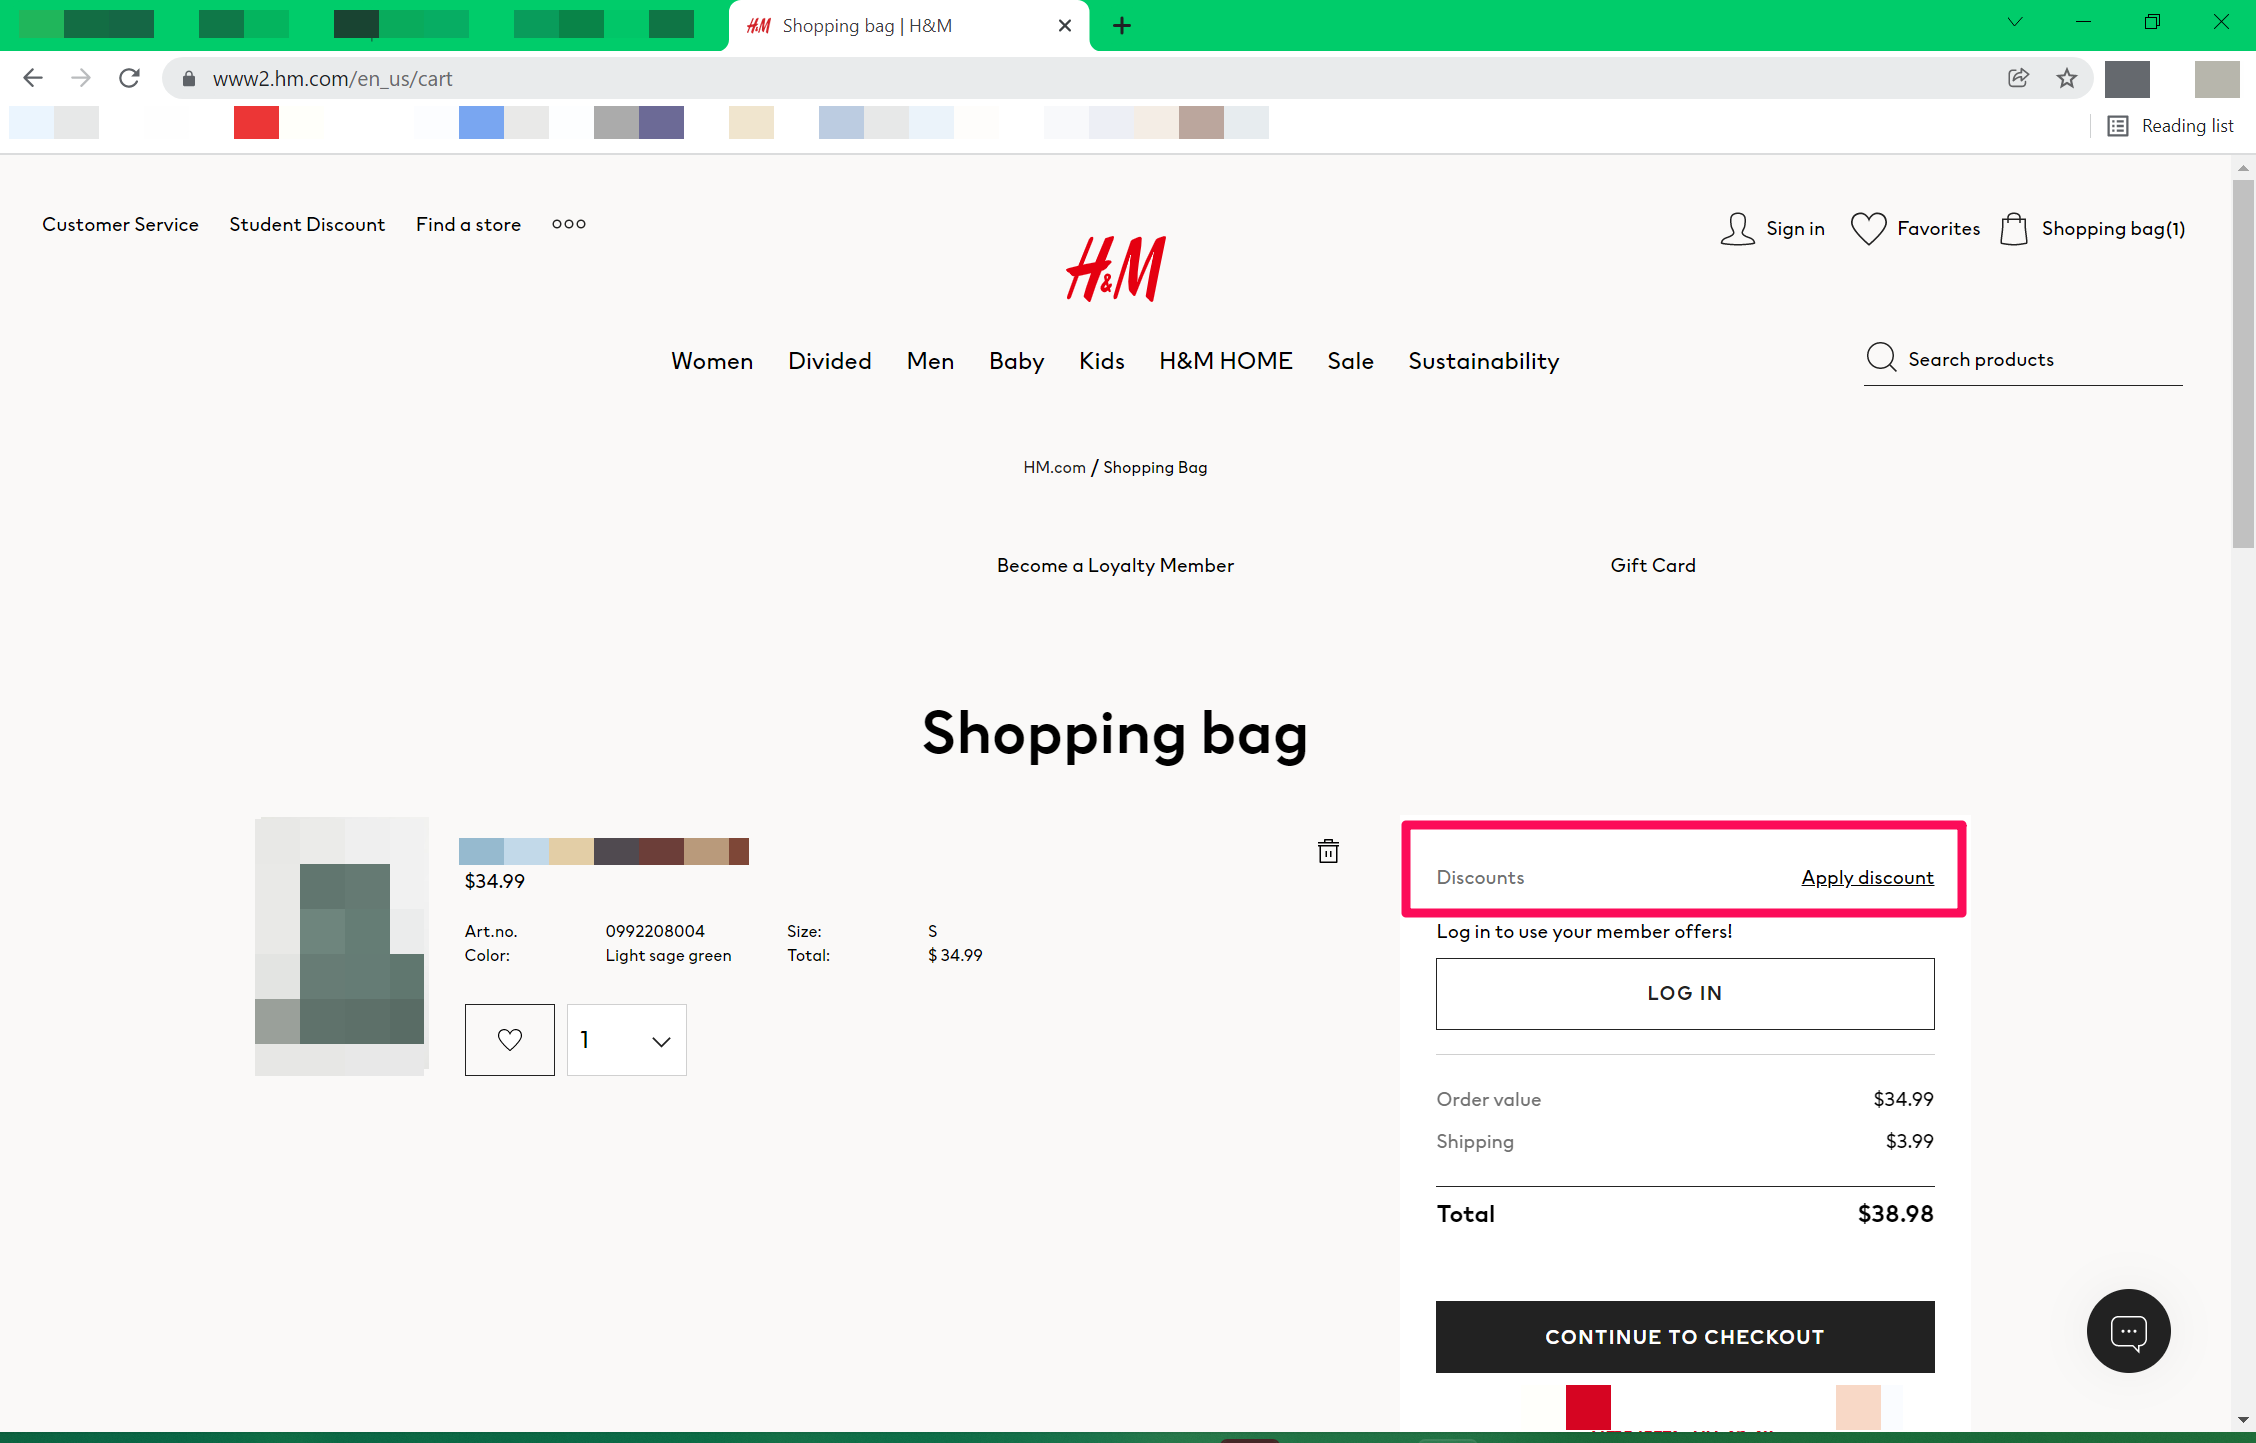
Task: Open the Sustainability menu
Action: click(1484, 361)
